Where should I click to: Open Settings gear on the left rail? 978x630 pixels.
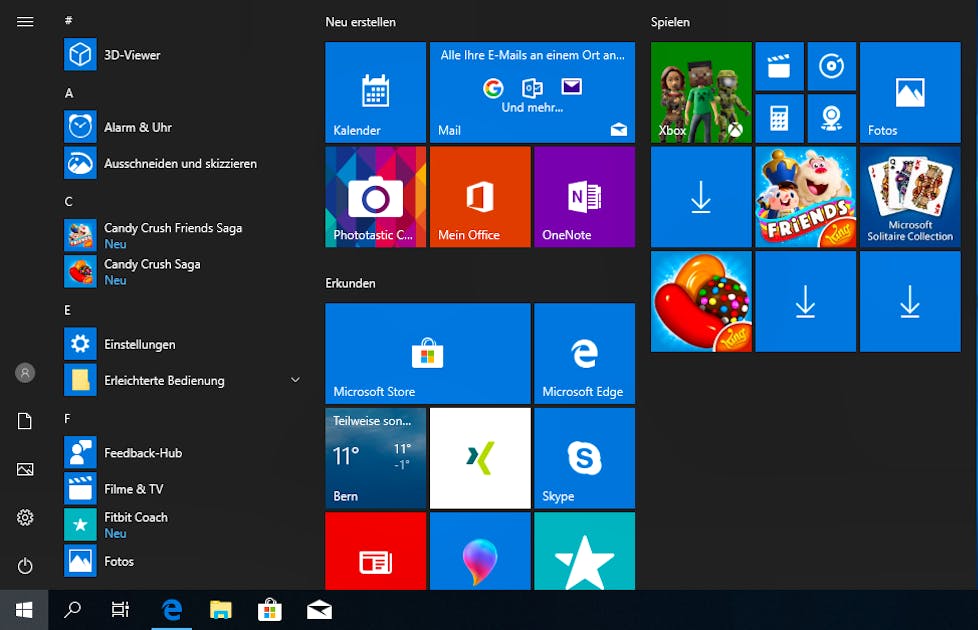(x=25, y=517)
